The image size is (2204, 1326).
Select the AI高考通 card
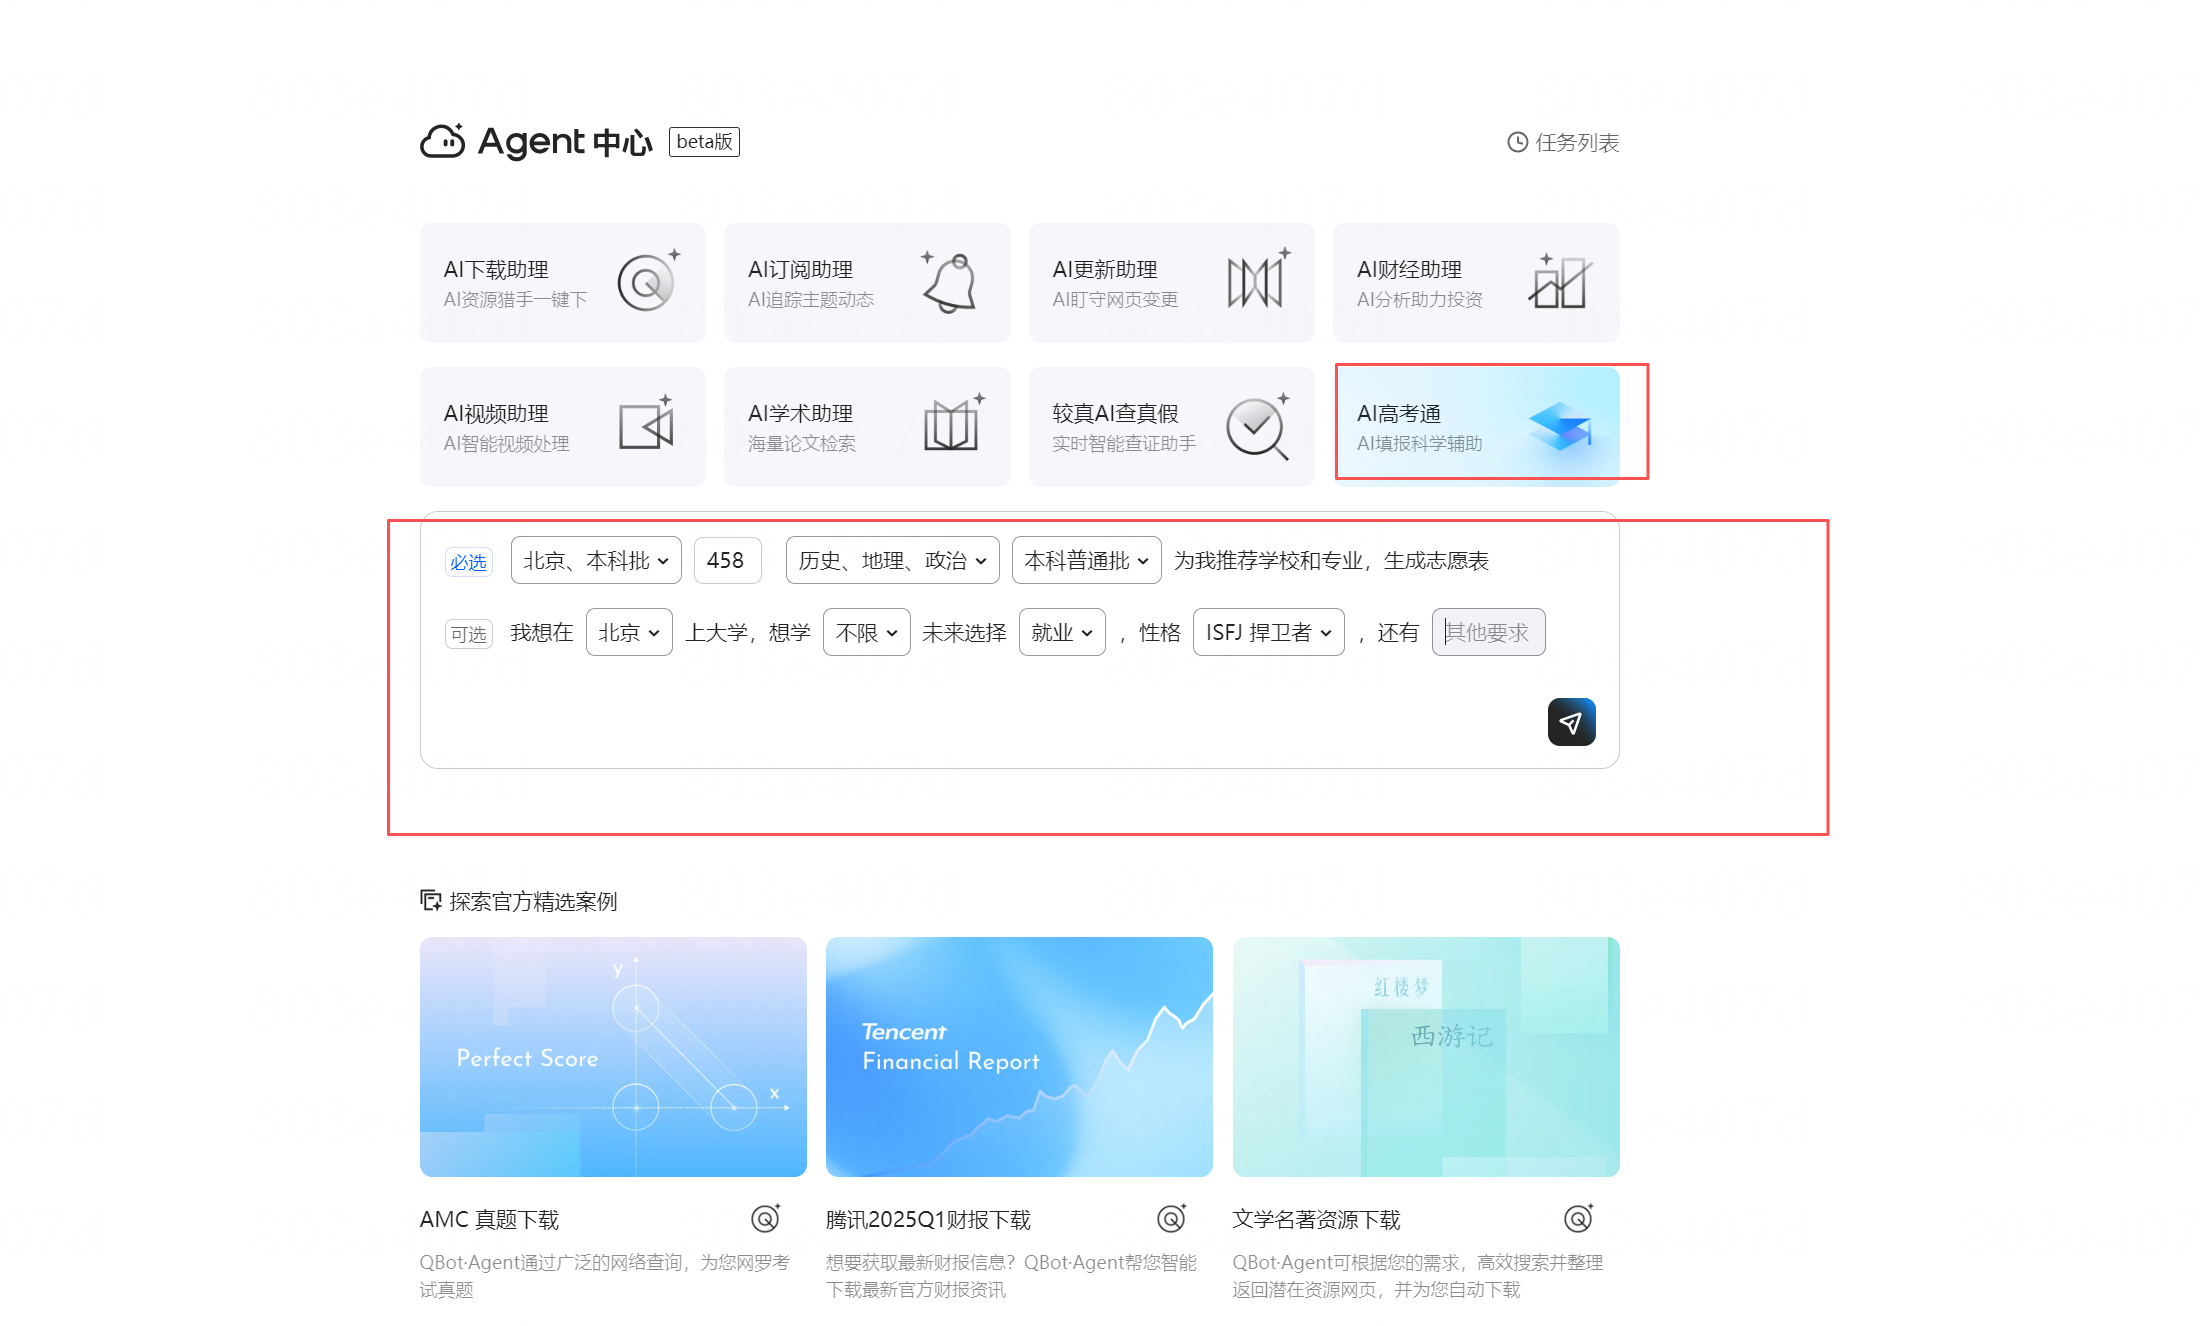1476,427
